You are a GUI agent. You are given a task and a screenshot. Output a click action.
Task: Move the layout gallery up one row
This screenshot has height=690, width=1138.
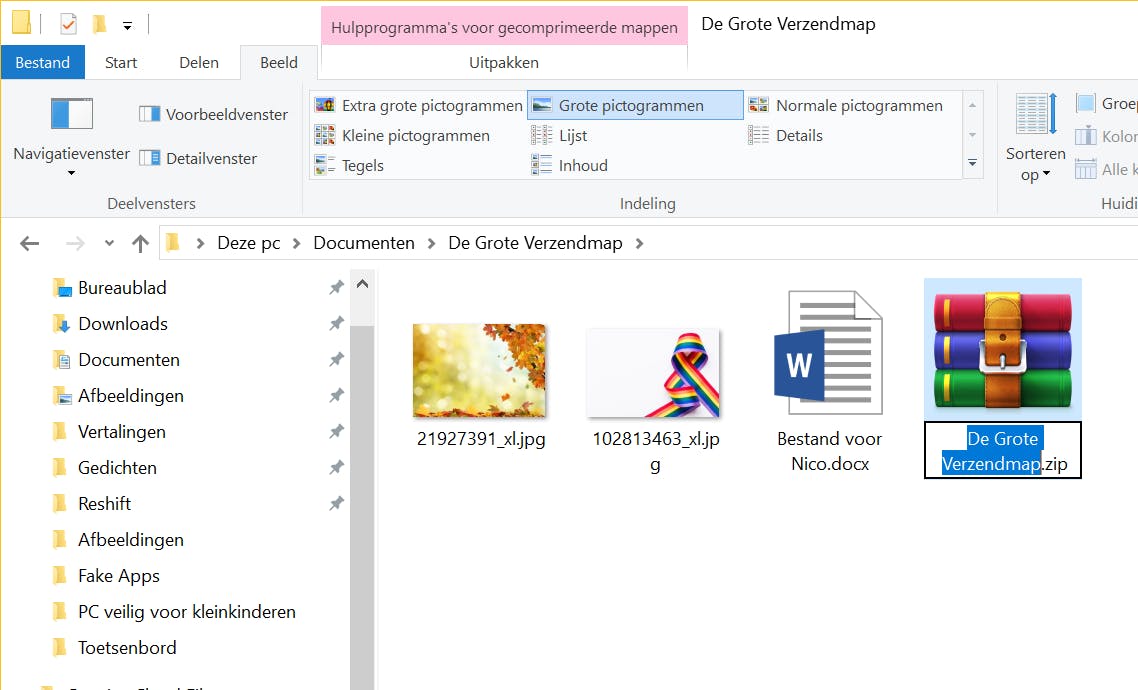click(x=973, y=106)
